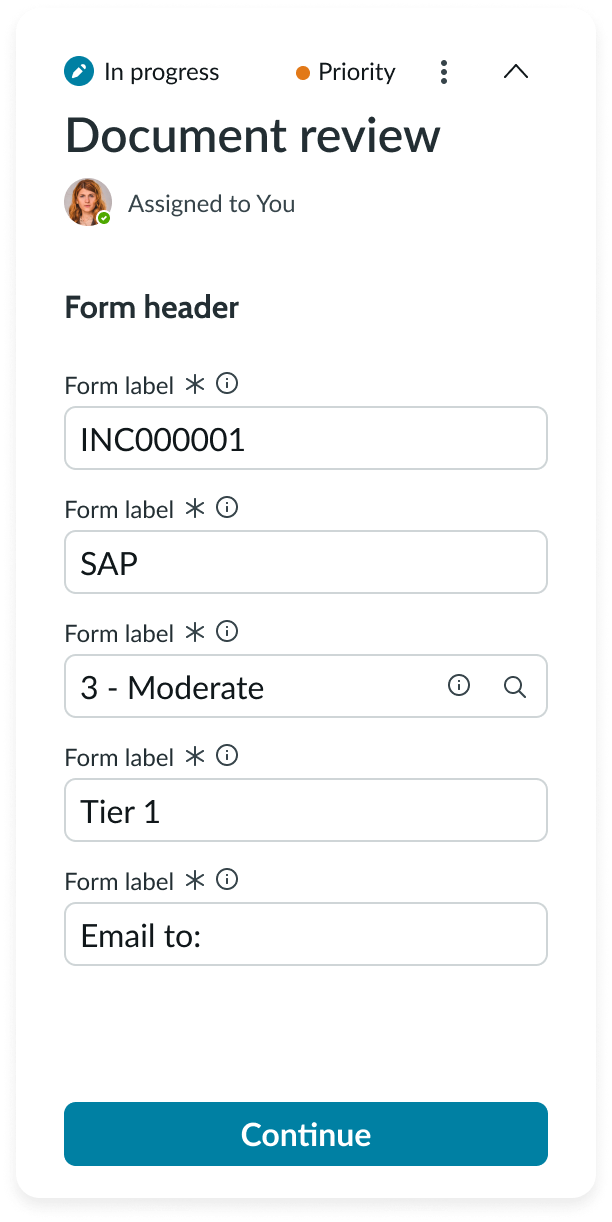Click the In progress pencil status icon
This screenshot has width=612, height=1222.
[78, 72]
